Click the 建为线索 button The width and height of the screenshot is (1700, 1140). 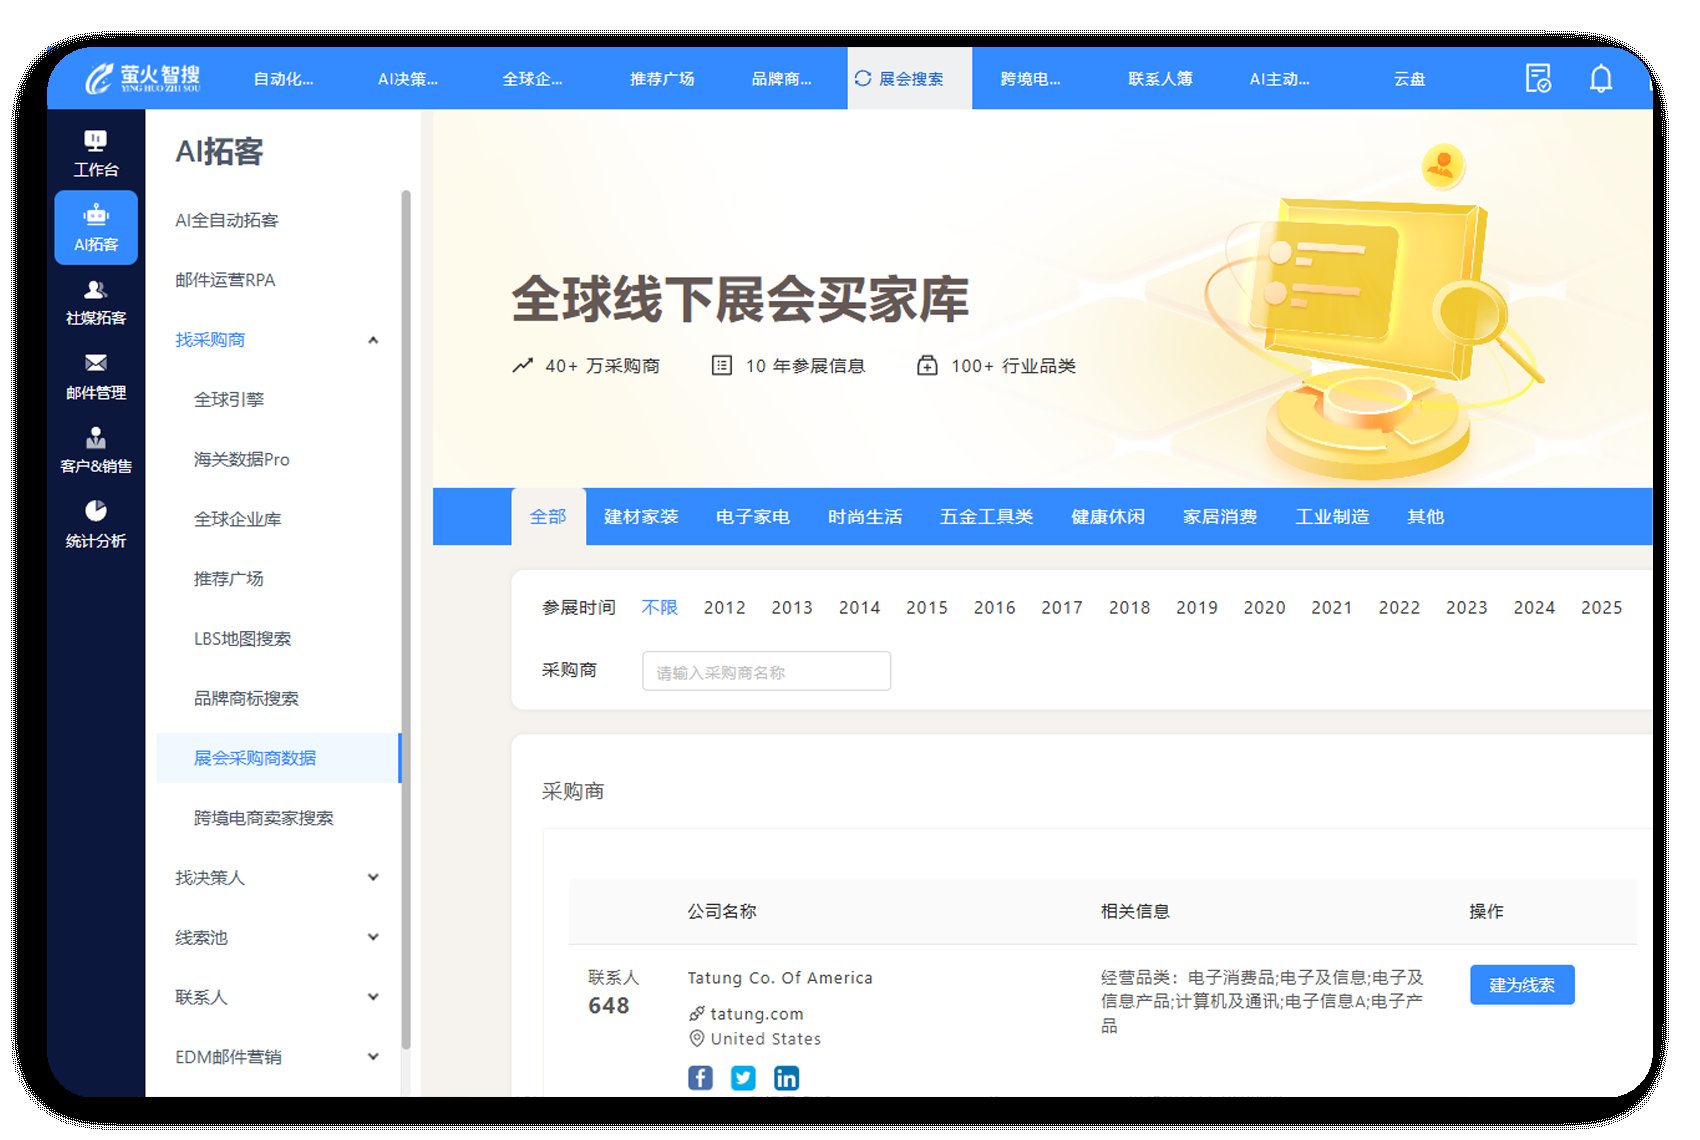pos(1521,985)
